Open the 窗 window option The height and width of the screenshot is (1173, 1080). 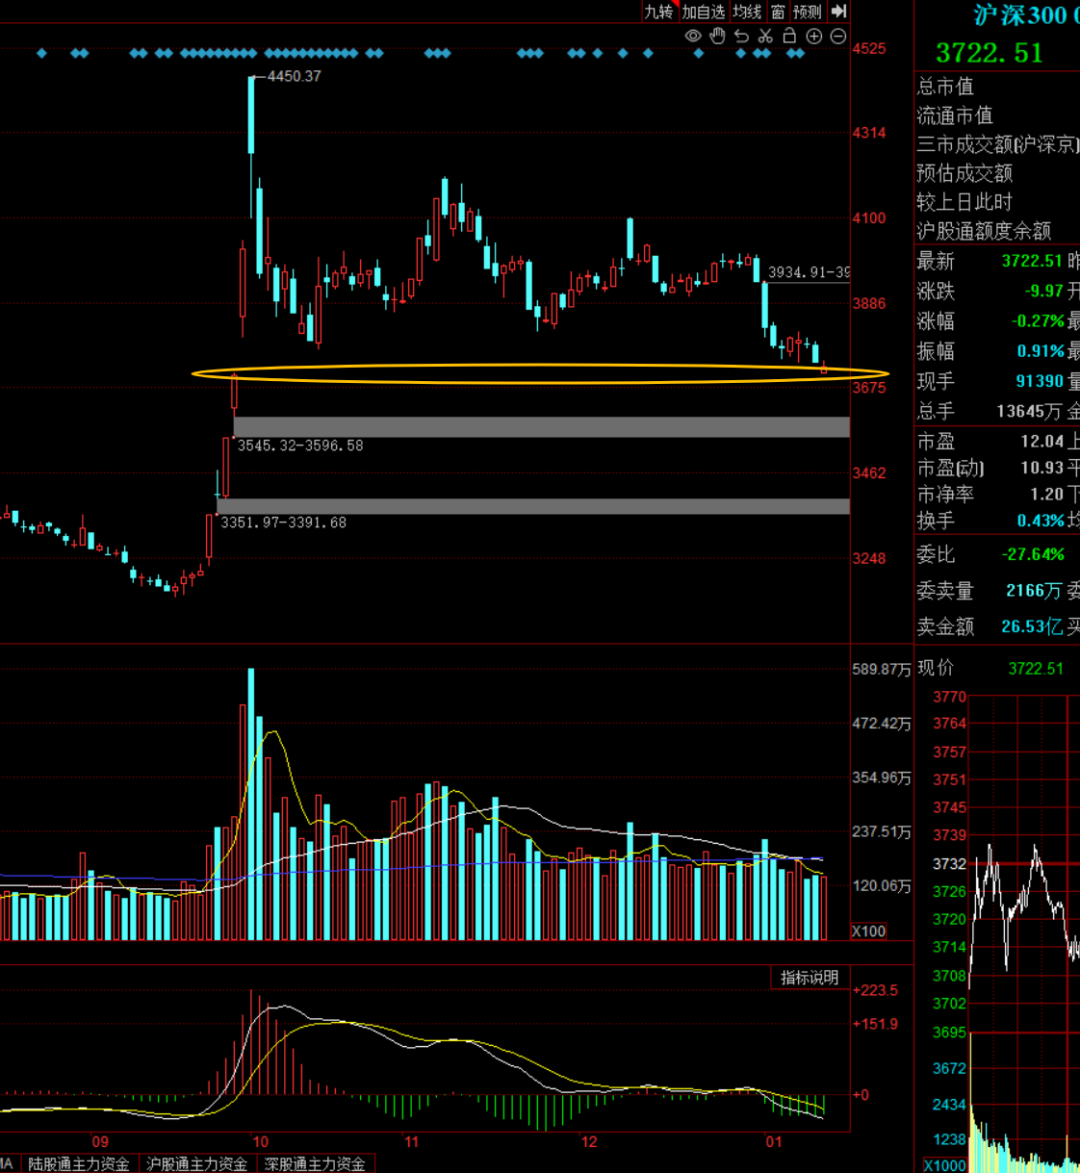point(777,11)
